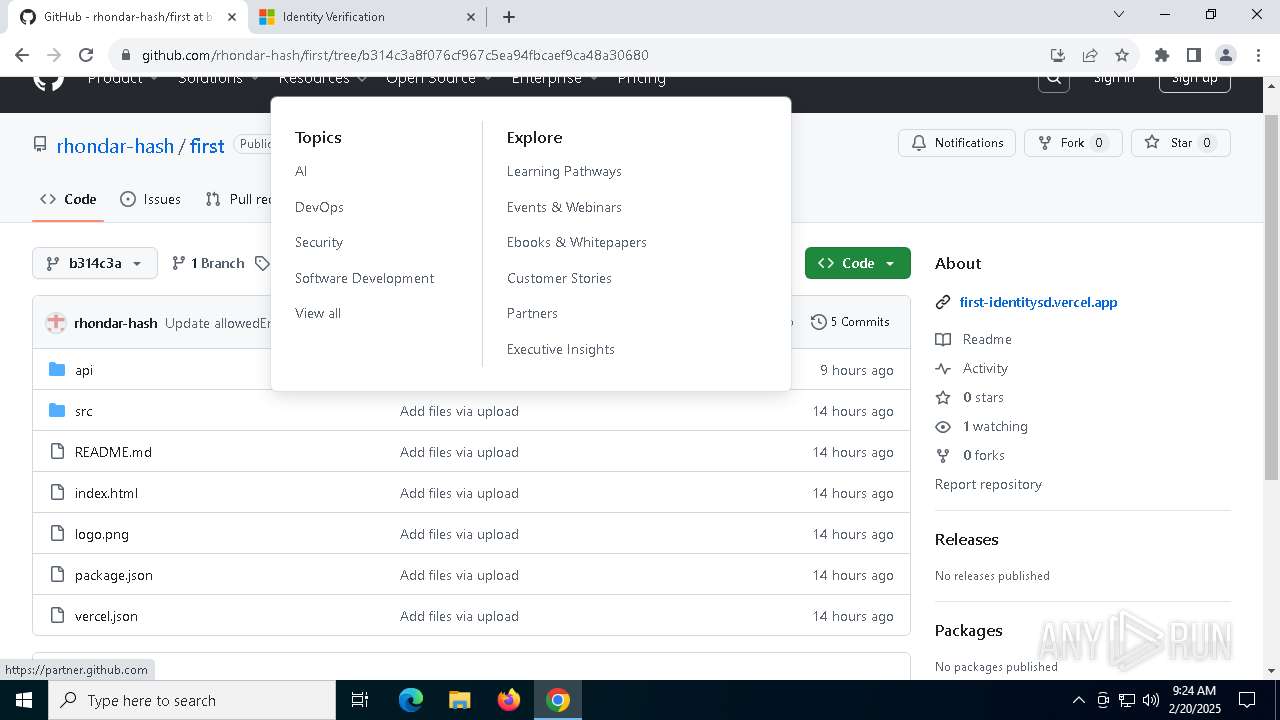
Task: Click Report repository link
Action: point(988,484)
